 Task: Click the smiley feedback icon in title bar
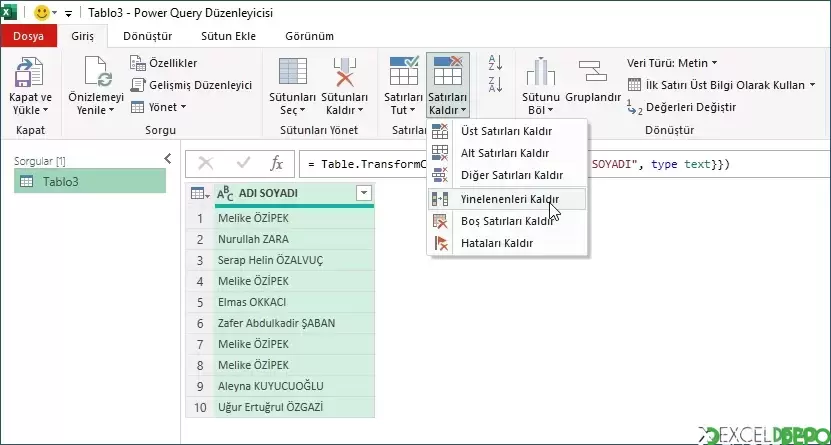pyautogui.click(x=41, y=13)
